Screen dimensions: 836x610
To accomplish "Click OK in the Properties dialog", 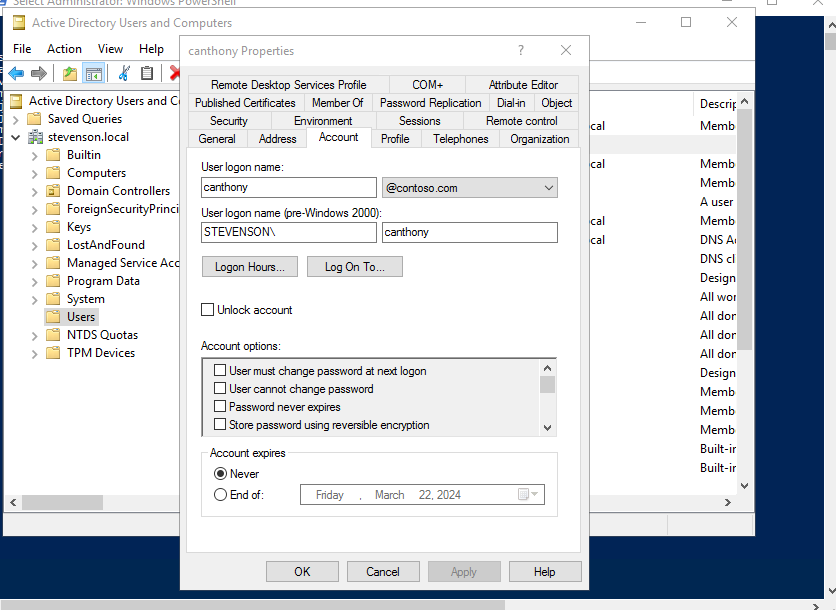I will coord(302,572).
